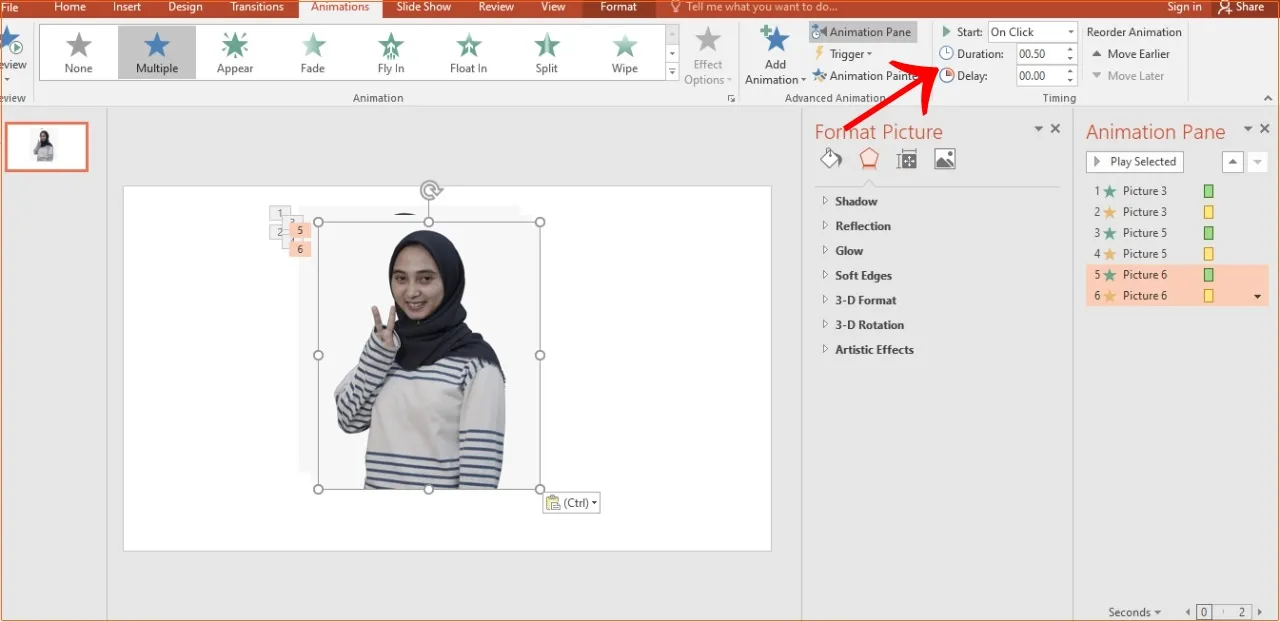Screen dimensions: 1280x622
Task: Click the Share button
Action: [x=1241, y=7]
